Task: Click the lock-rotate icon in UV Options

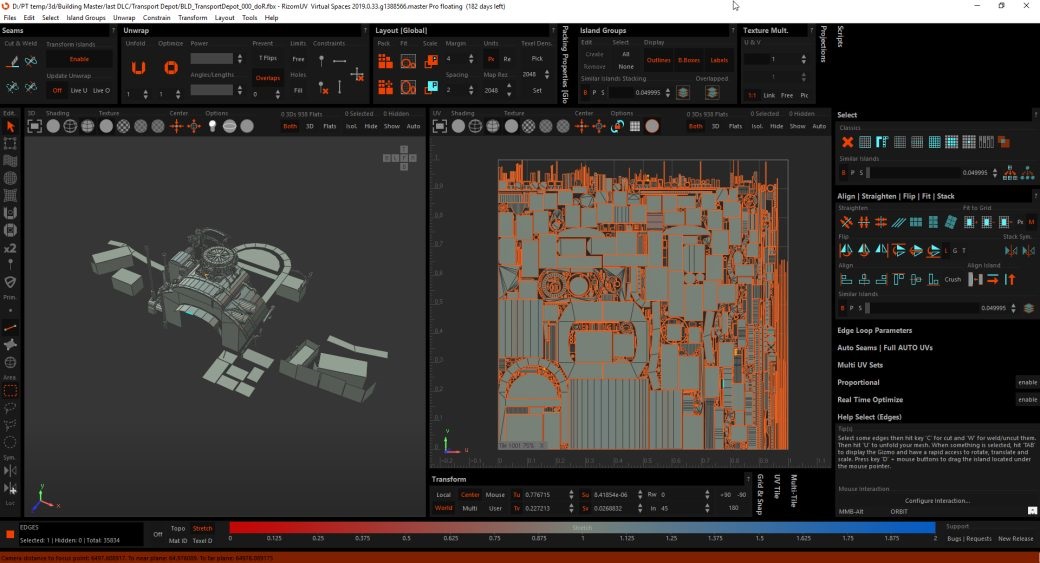Action: (x=617, y=126)
